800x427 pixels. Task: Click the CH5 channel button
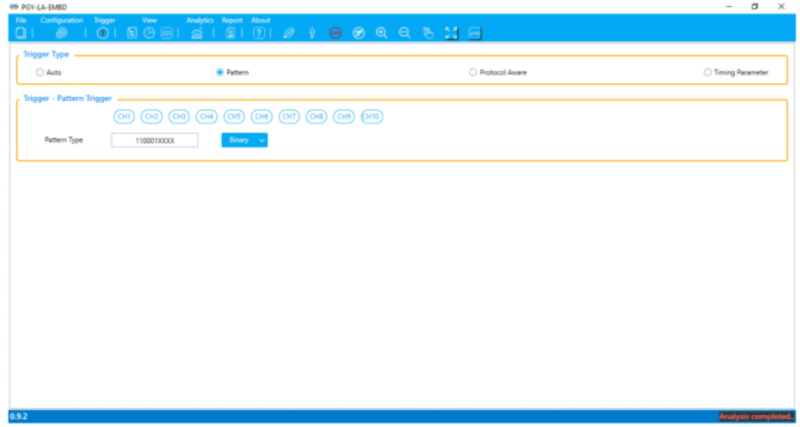pos(234,117)
